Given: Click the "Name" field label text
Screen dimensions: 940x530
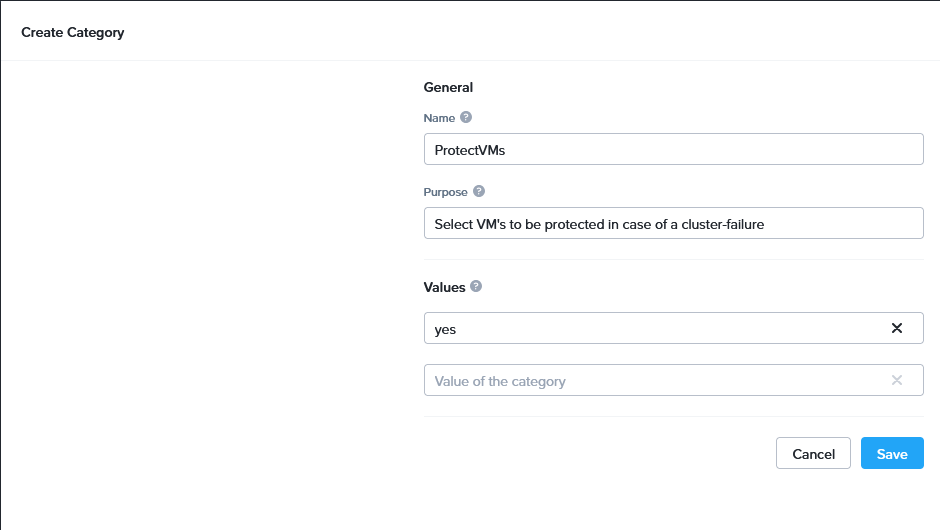Looking at the screenshot, I should (x=439, y=118).
